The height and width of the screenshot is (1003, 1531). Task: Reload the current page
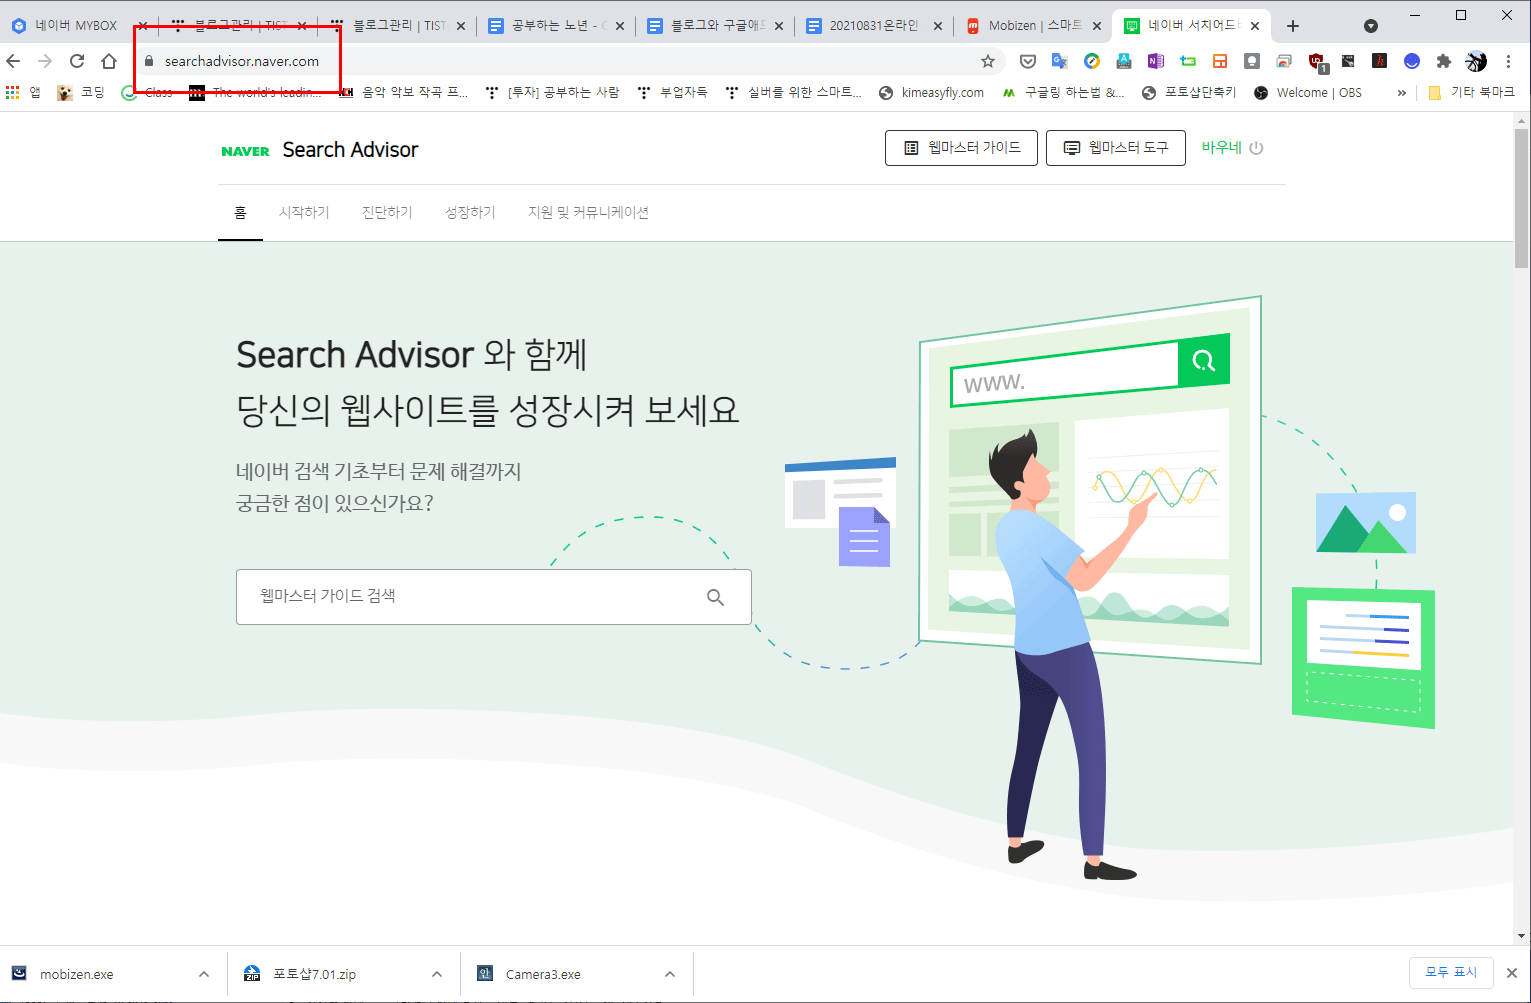(77, 61)
